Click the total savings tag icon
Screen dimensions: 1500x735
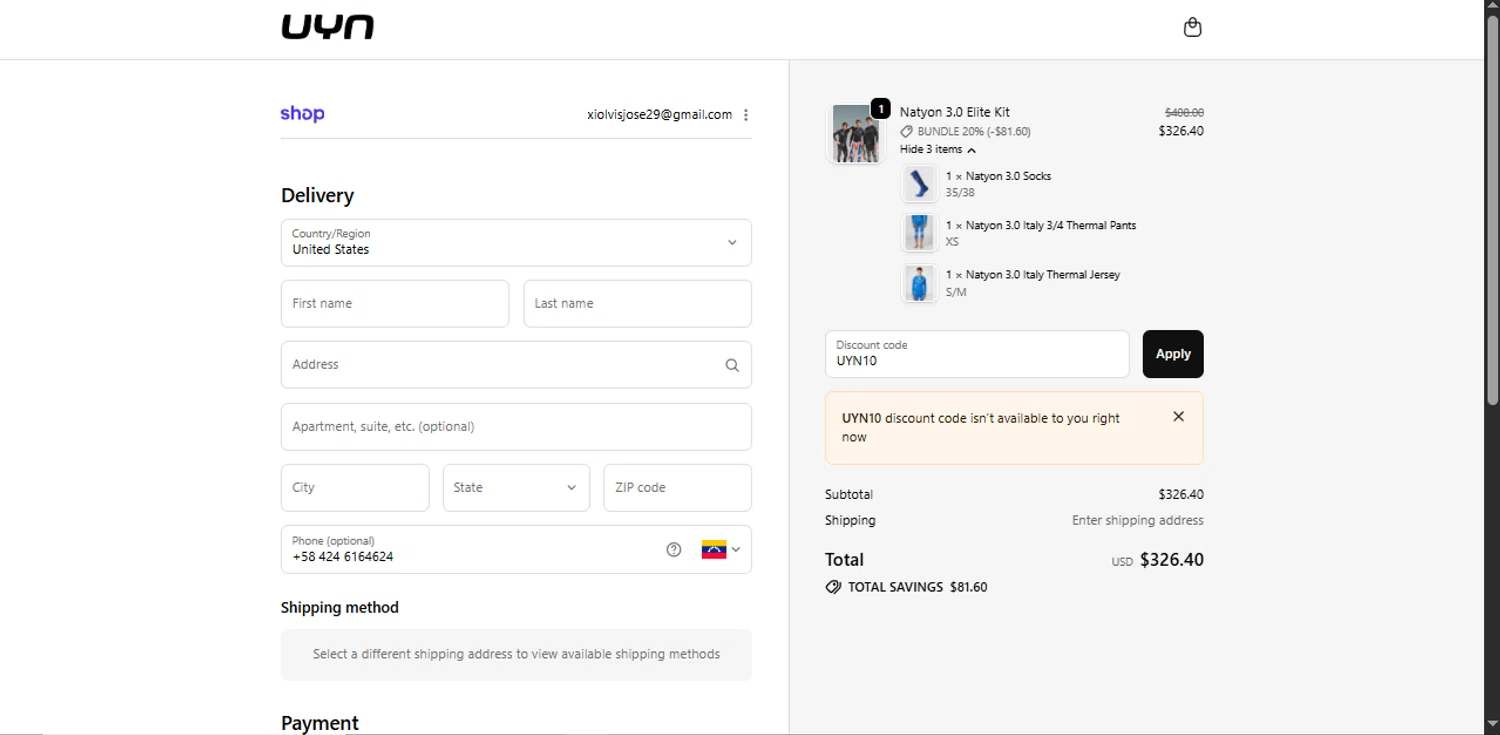click(833, 587)
